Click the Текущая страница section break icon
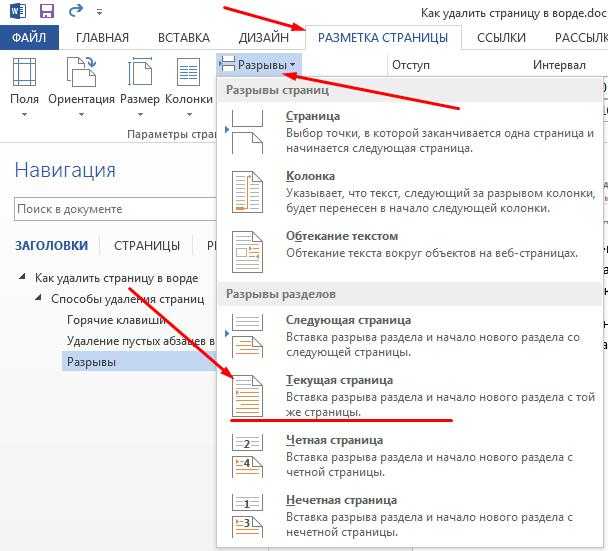The height and width of the screenshot is (551, 608). coord(247,396)
